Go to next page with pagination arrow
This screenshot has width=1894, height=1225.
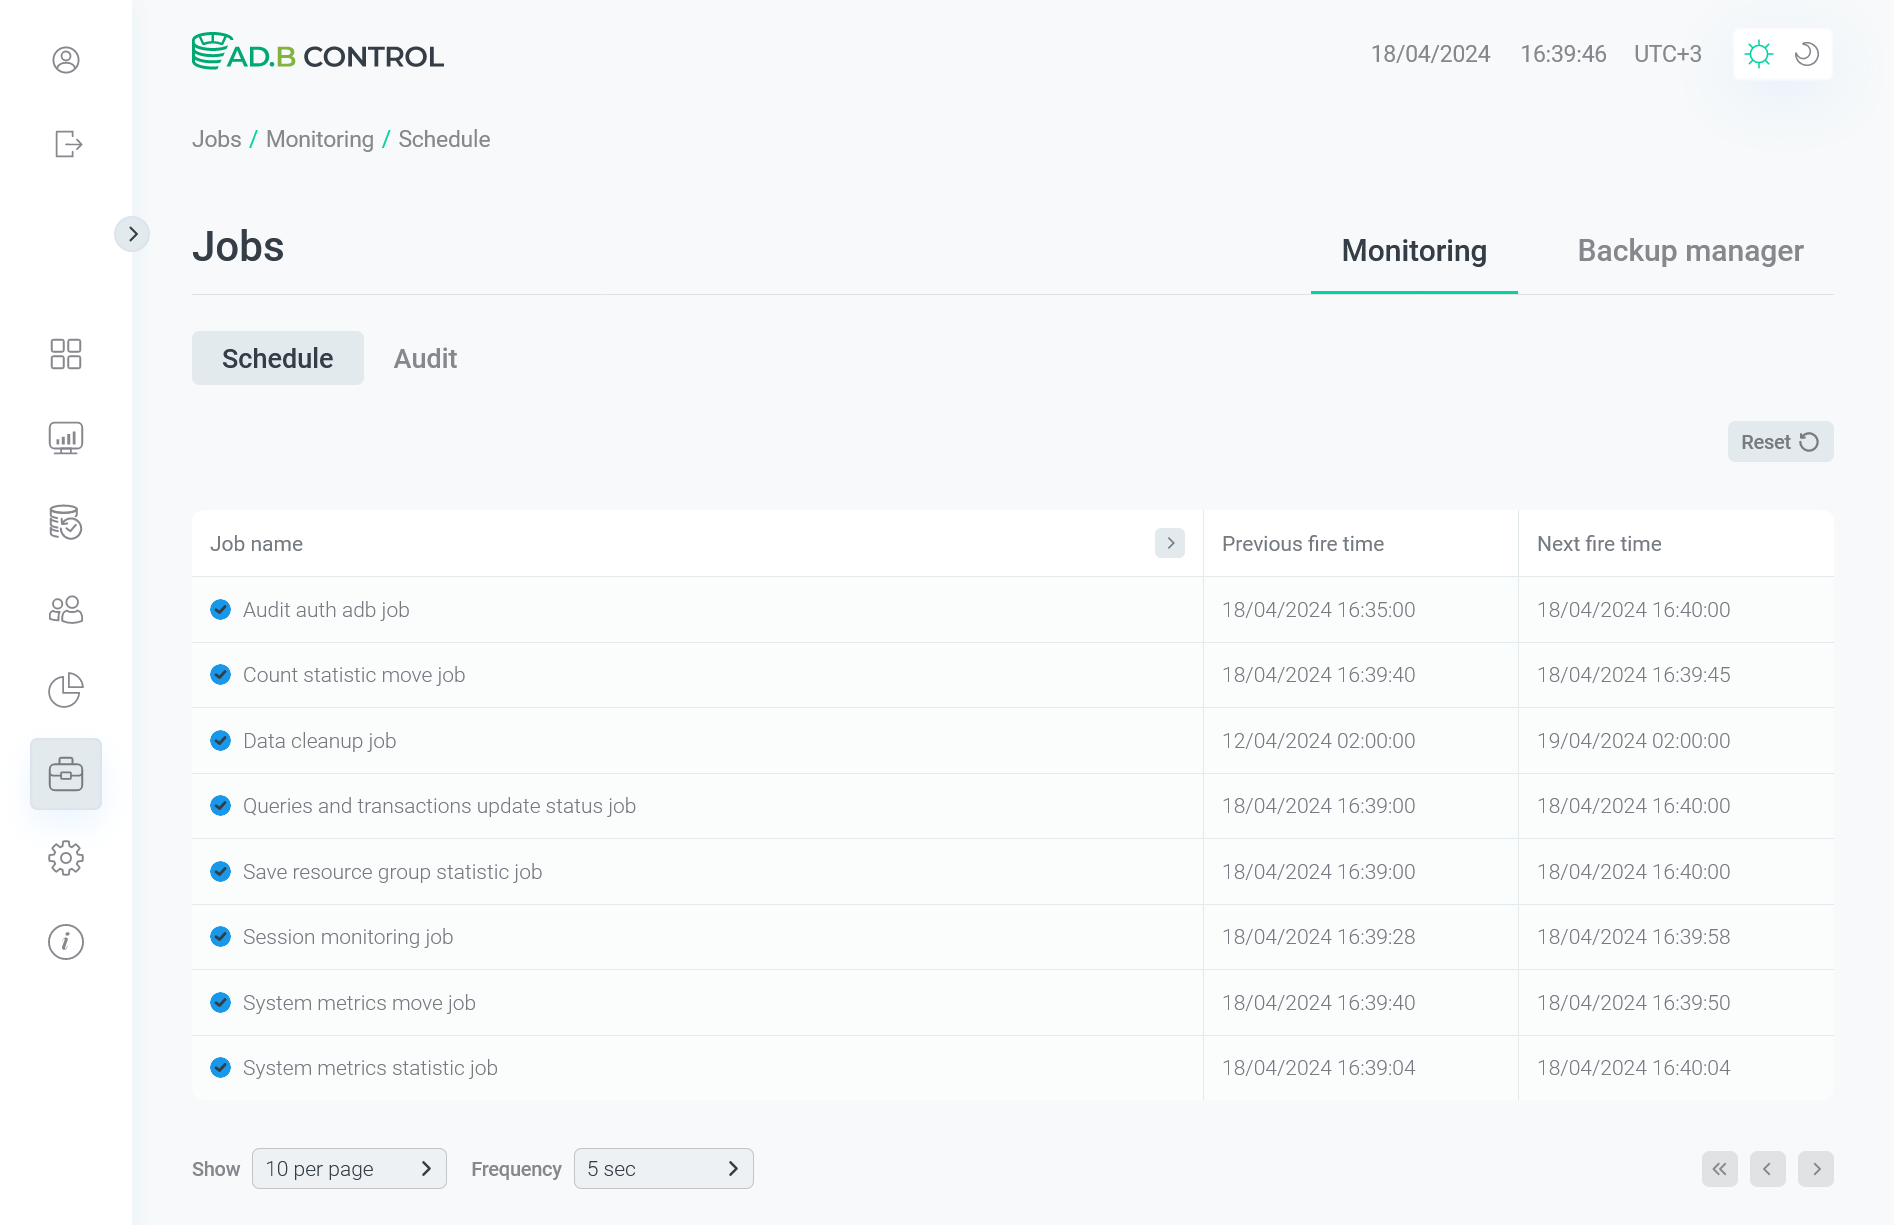tap(1816, 1168)
